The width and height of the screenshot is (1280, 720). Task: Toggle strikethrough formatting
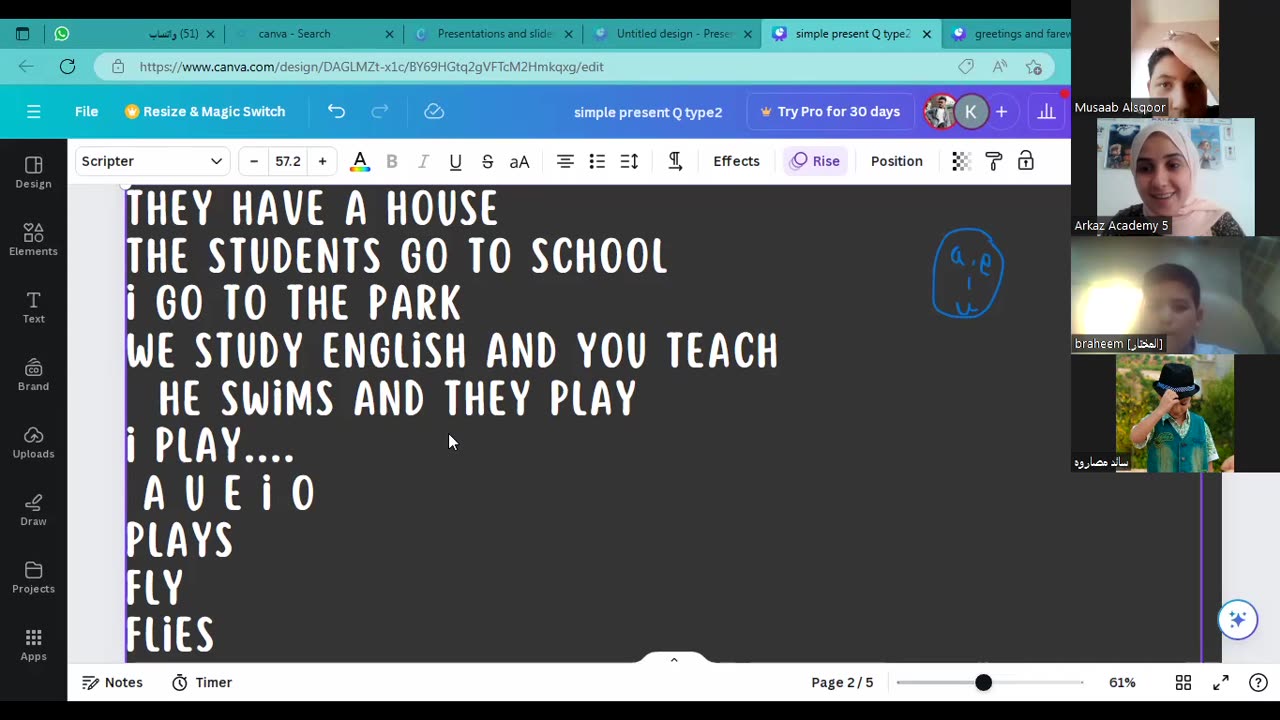pyautogui.click(x=487, y=161)
